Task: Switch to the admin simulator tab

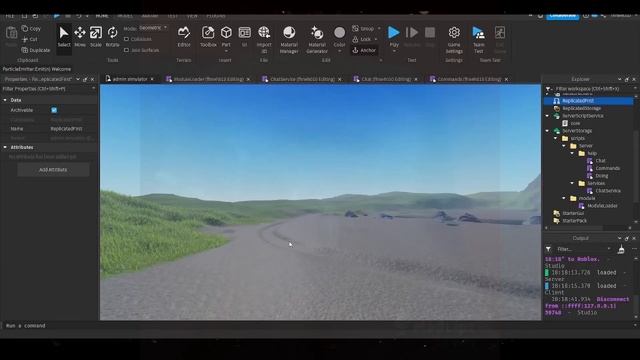Action: 129,79
